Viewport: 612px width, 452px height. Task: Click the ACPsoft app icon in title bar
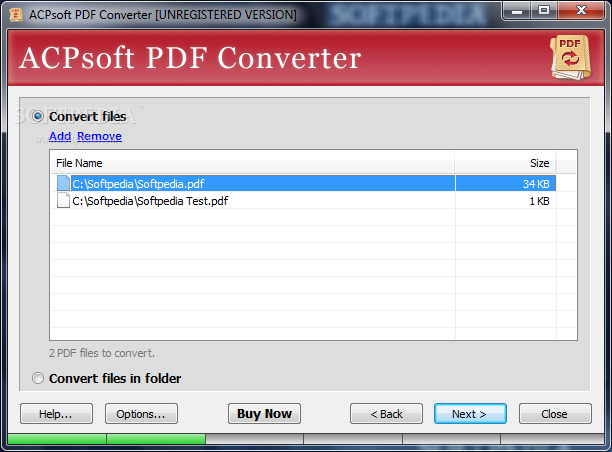(16, 14)
